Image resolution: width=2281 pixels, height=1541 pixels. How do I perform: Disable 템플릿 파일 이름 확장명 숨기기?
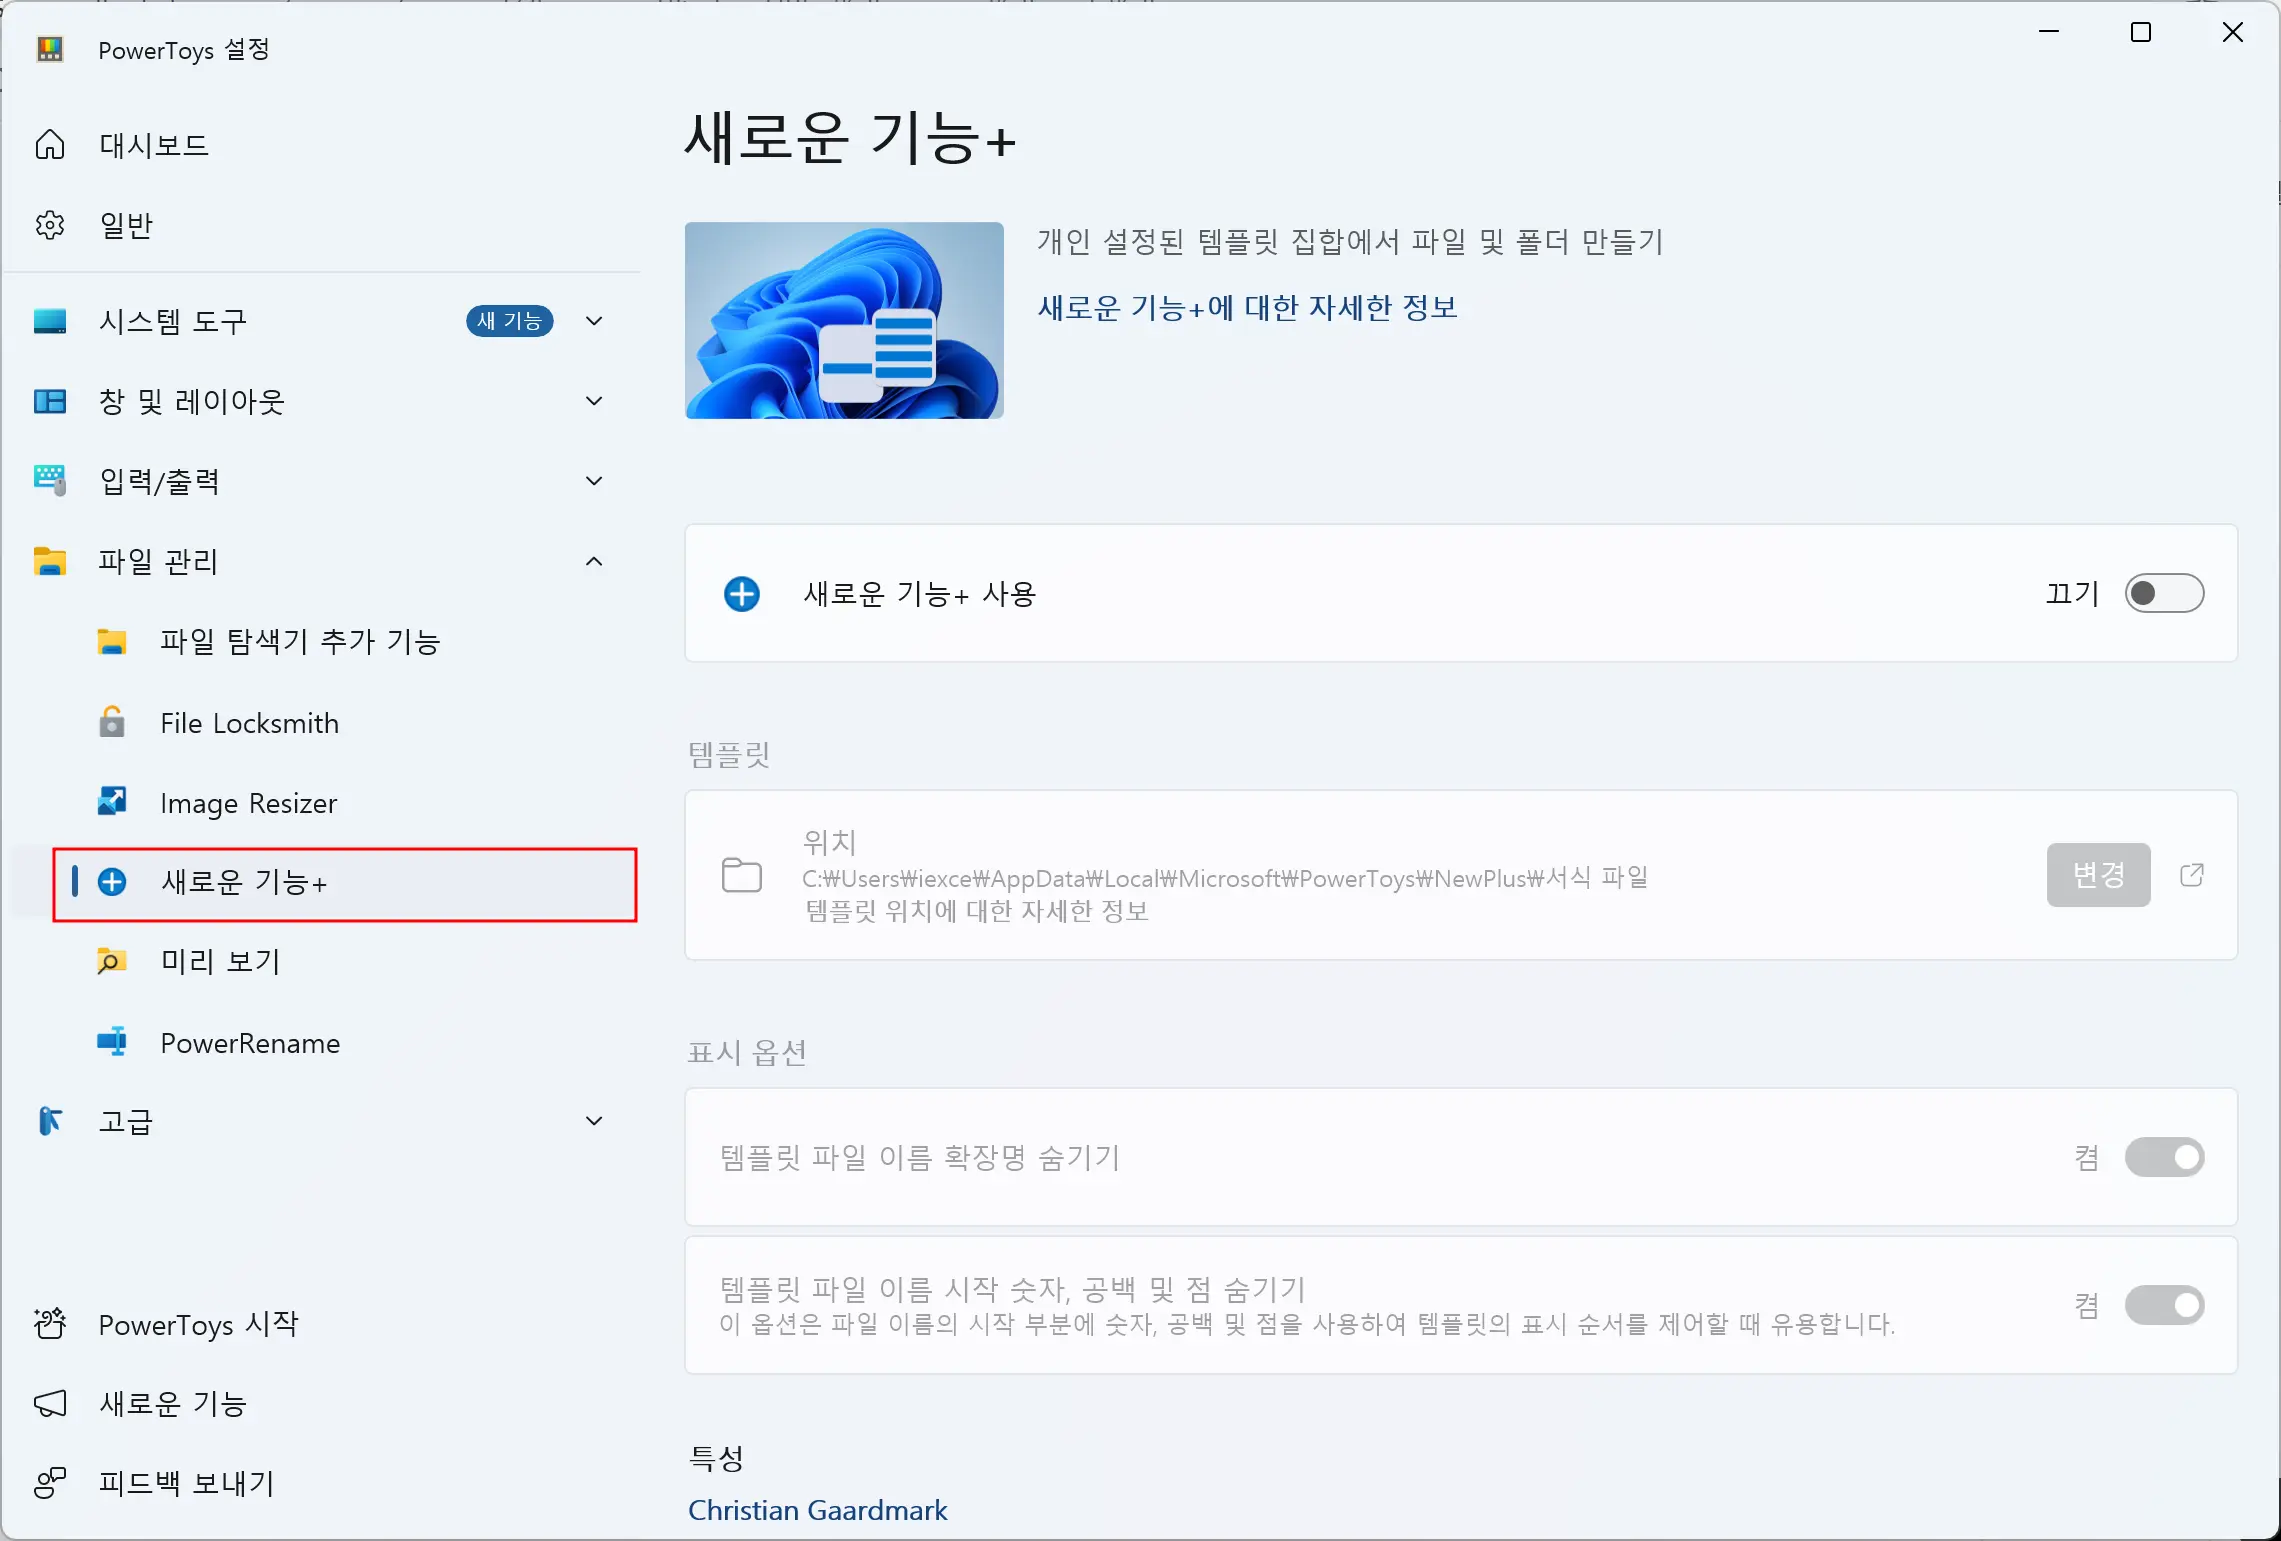click(x=2164, y=1157)
